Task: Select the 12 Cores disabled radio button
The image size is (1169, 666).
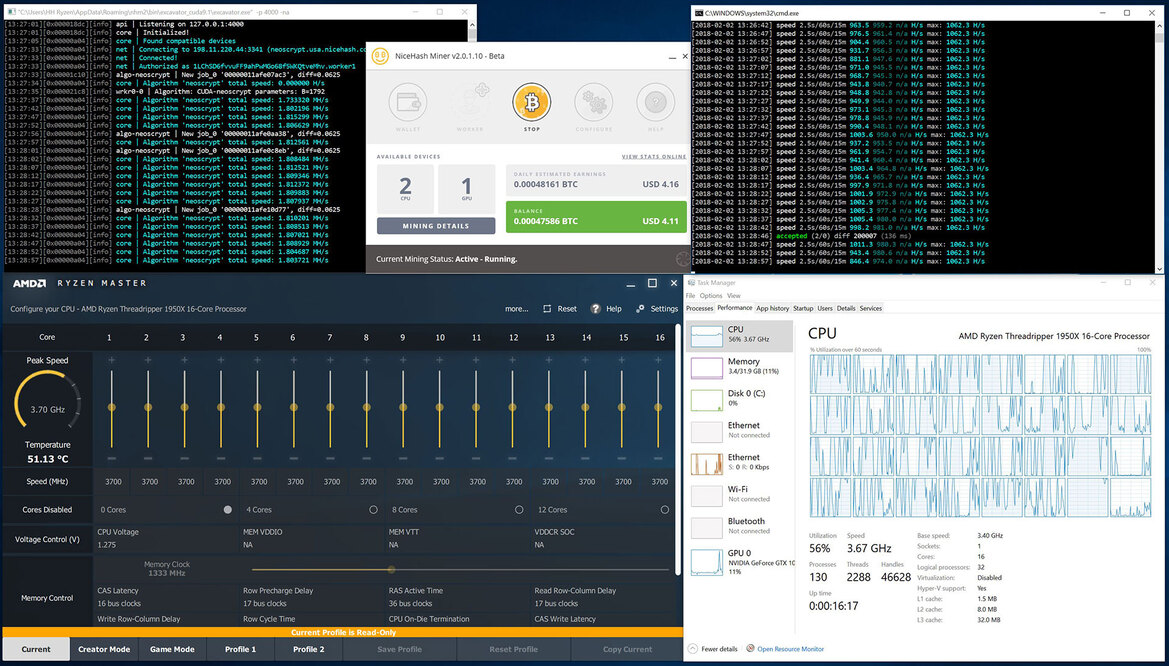Action: [664, 510]
